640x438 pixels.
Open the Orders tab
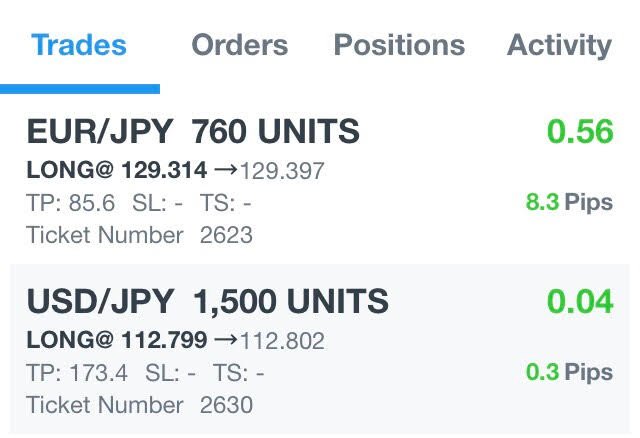tap(240, 45)
